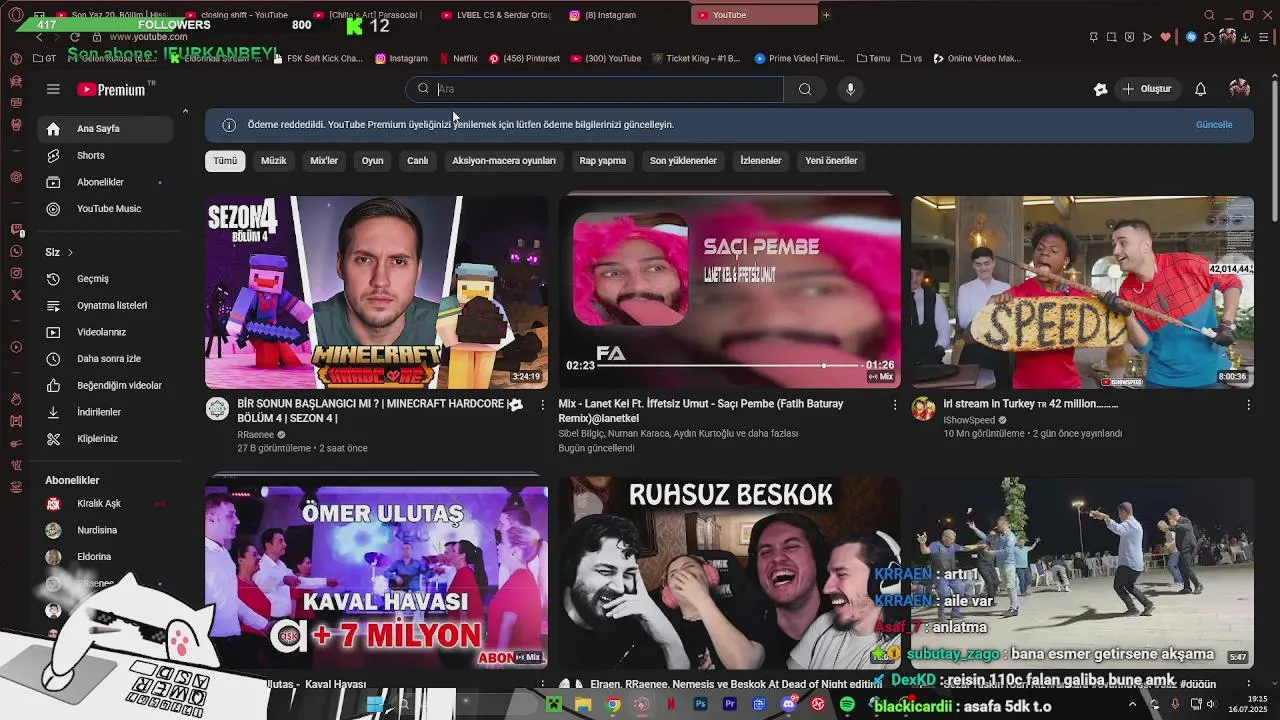Select the Canlı filter chip
Viewport: 1280px width, 720px height.
click(417, 160)
